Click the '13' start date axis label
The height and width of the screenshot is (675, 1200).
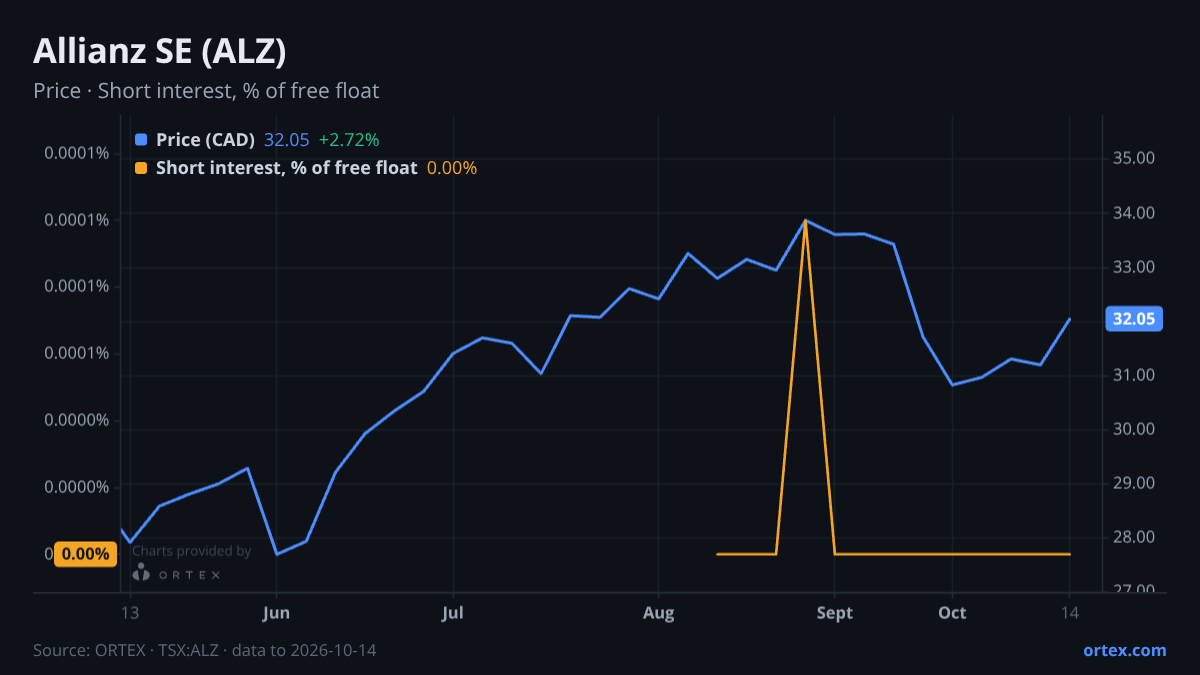(129, 613)
